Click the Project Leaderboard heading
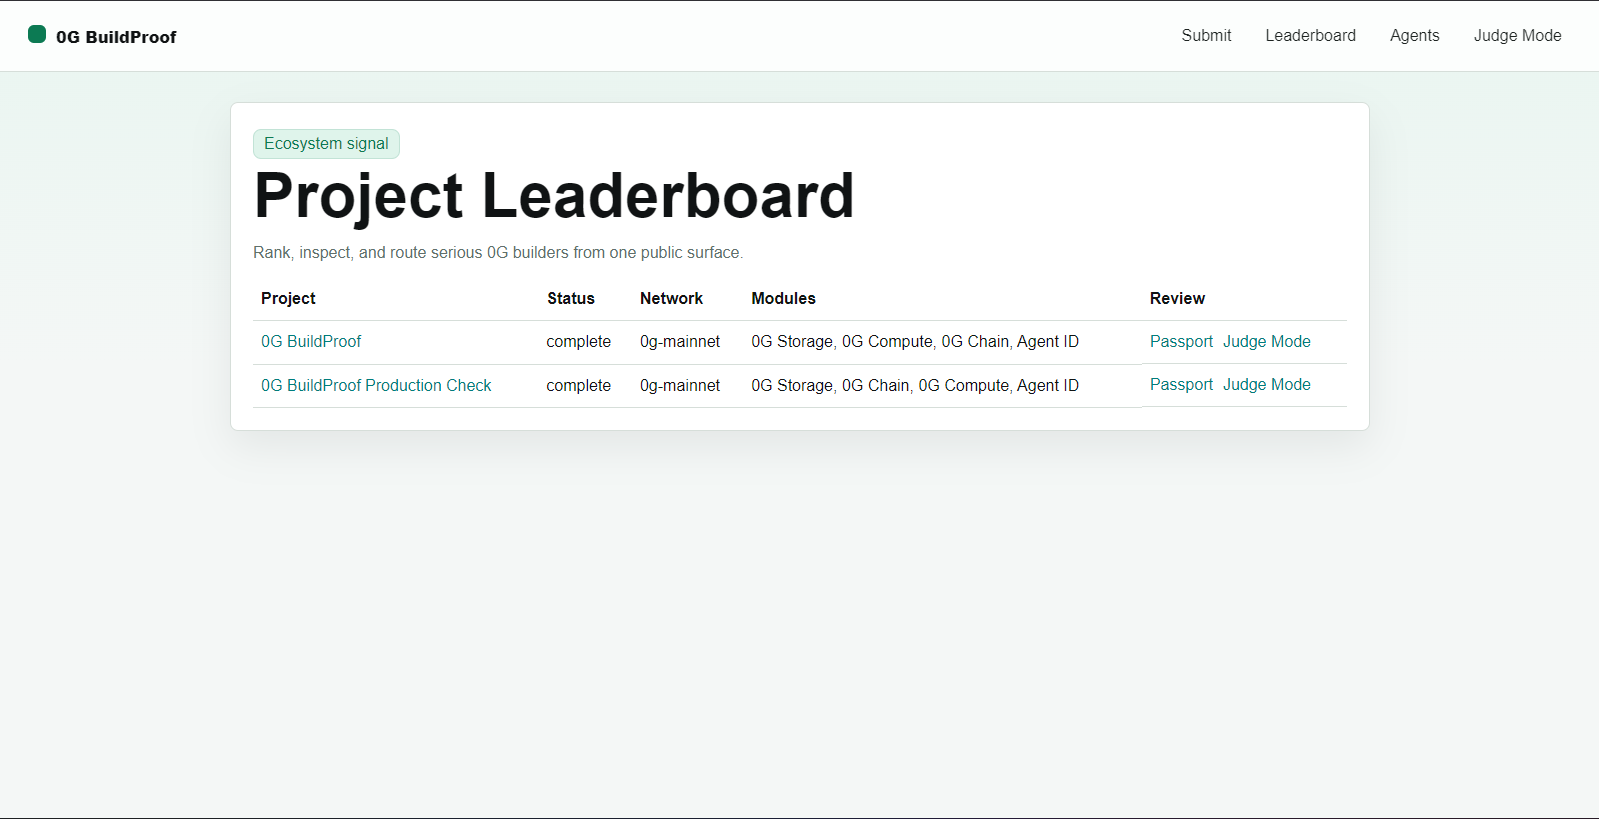The height and width of the screenshot is (819, 1599). point(554,196)
